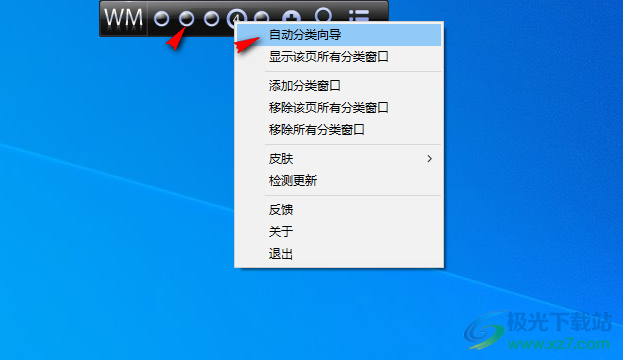This screenshot has width=623, height=360.
Task: Expand 皮肤 submenu arrow
Action: pyautogui.click(x=430, y=159)
